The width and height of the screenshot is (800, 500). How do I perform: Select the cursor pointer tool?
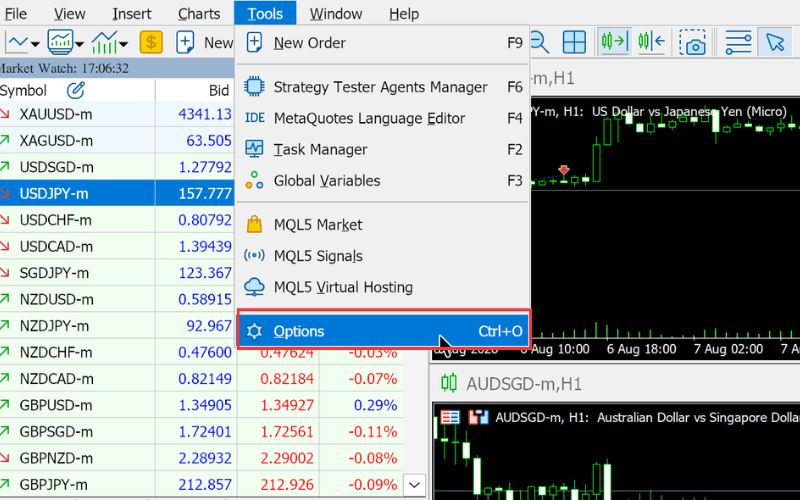point(774,42)
